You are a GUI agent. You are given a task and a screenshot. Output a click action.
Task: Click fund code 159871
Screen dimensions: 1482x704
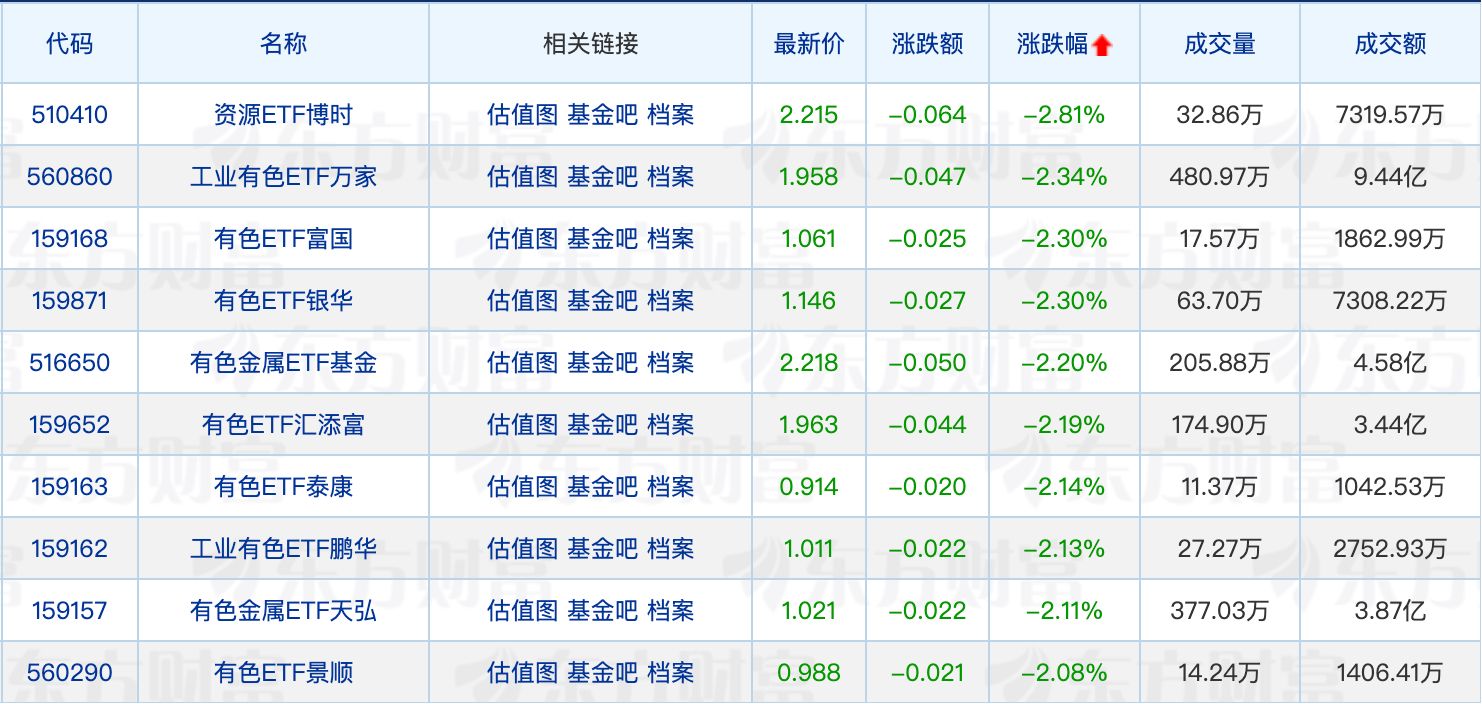[69, 301]
